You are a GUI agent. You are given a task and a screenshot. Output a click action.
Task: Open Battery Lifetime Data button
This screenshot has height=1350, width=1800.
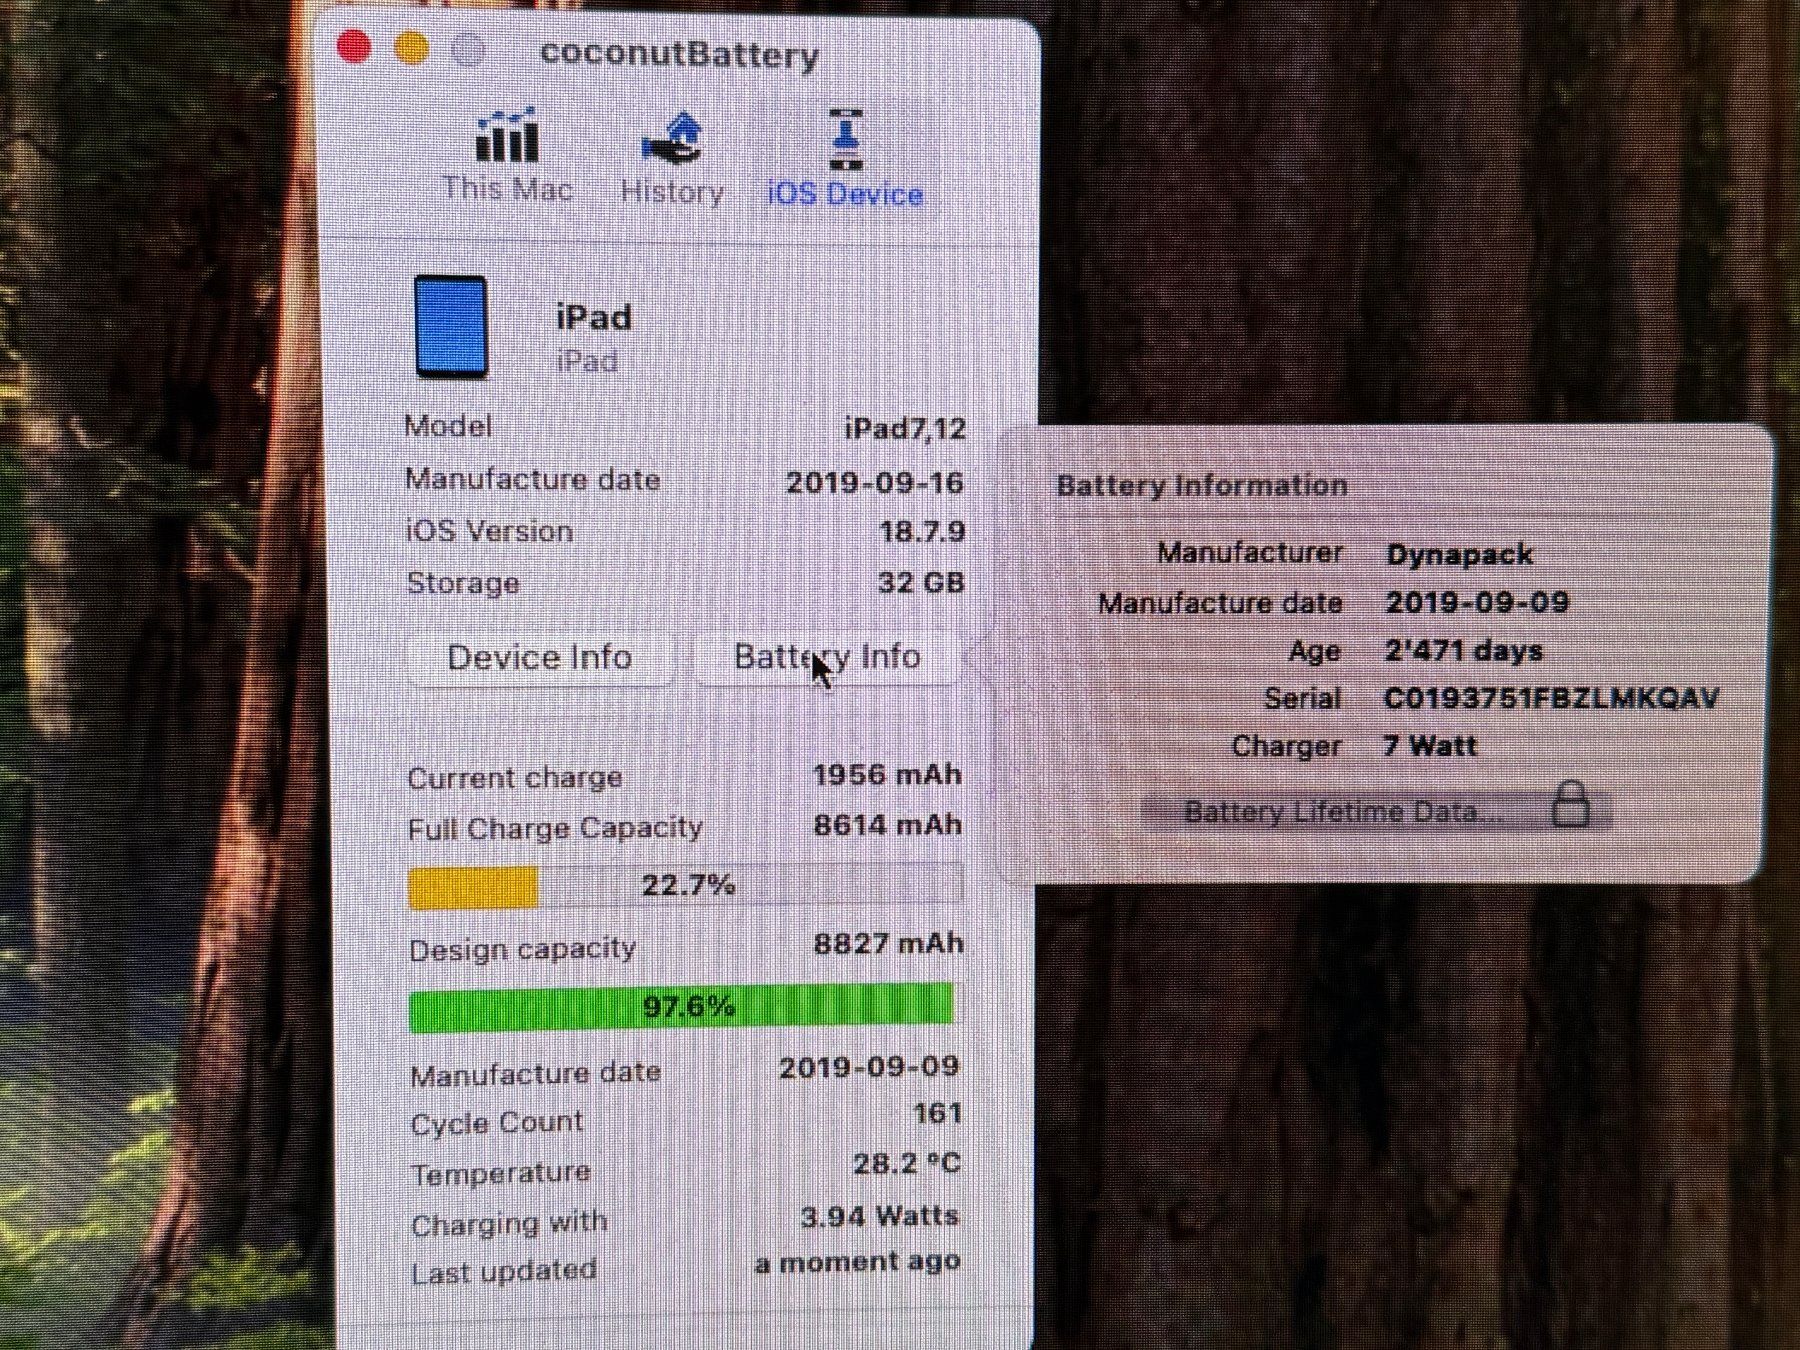[1376, 810]
